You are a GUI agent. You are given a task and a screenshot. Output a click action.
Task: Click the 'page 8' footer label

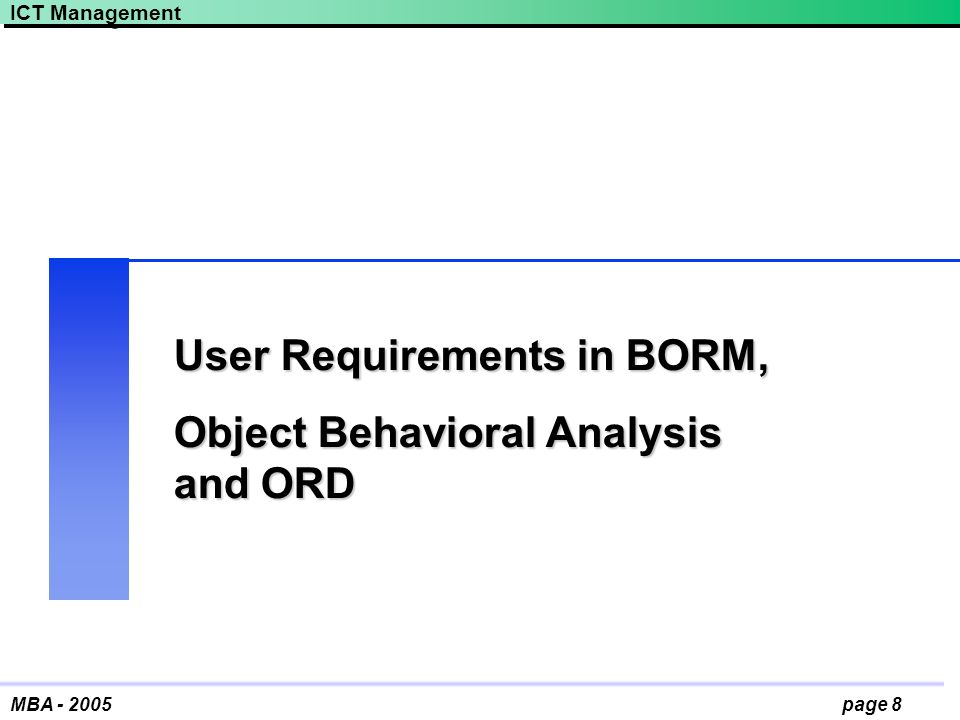[872, 705]
